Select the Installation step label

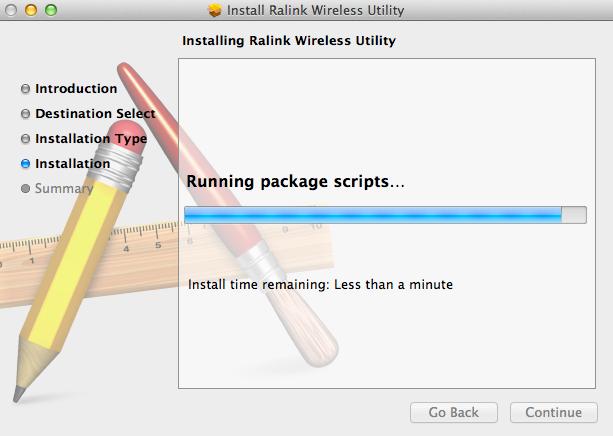click(x=73, y=164)
